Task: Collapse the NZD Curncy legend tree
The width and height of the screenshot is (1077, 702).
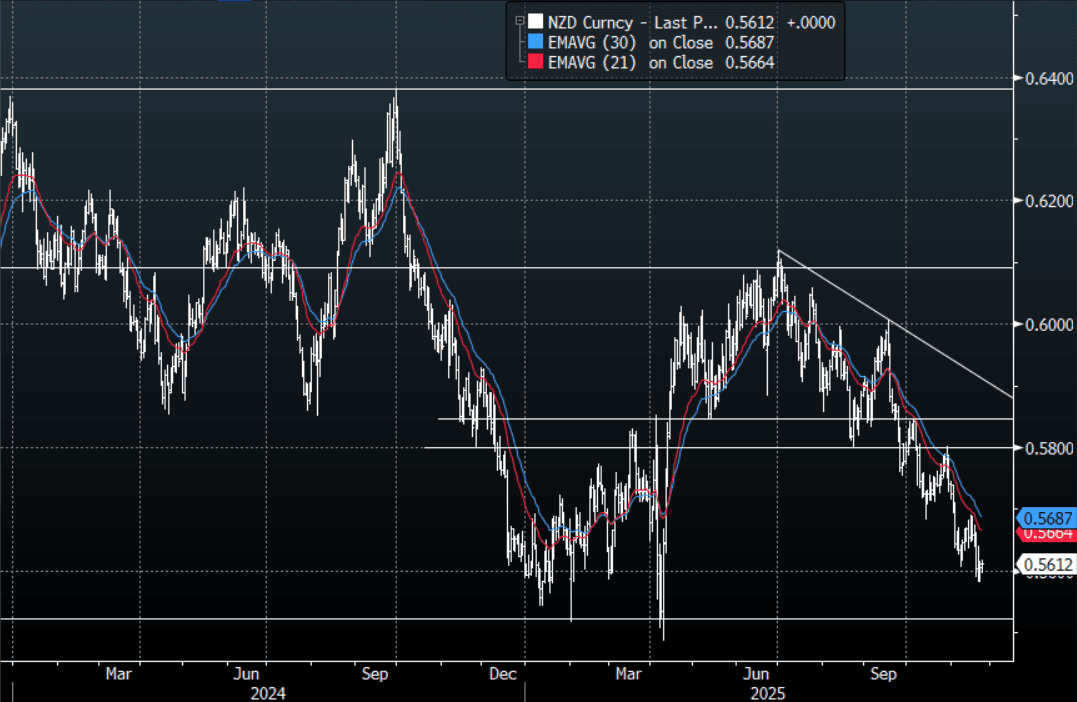Action: click(x=518, y=21)
